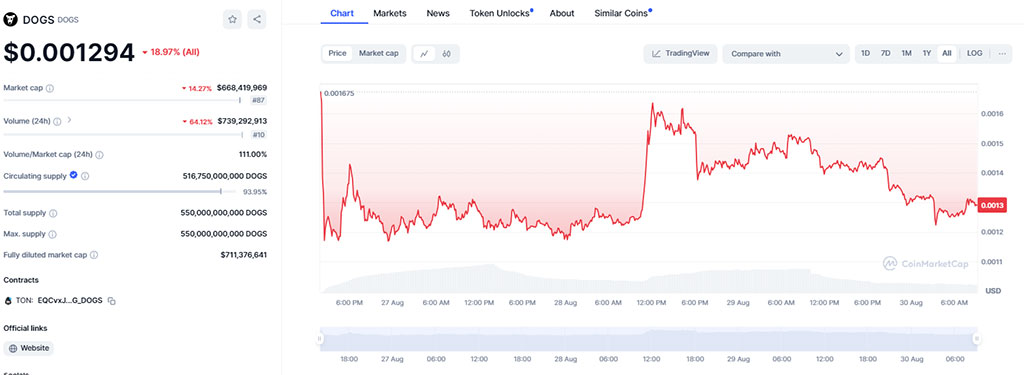Click the mini timeline range overview
This screenshot has height=375, width=1024.
(648, 339)
